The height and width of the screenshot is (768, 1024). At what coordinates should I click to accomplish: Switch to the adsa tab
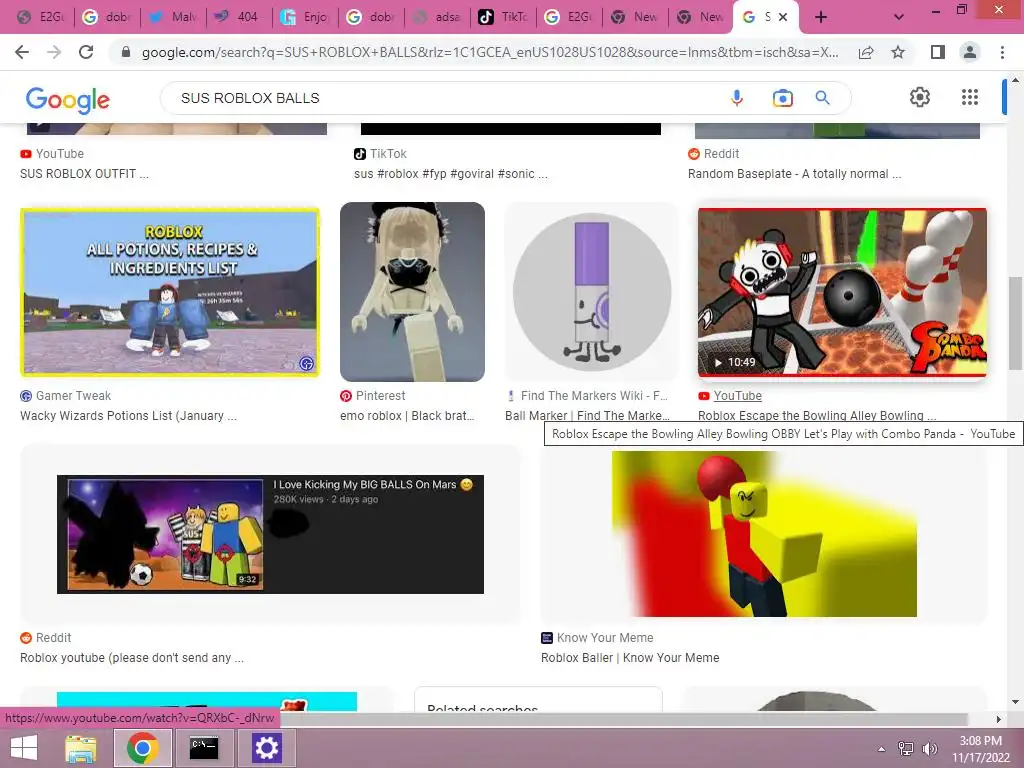point(437,17)
